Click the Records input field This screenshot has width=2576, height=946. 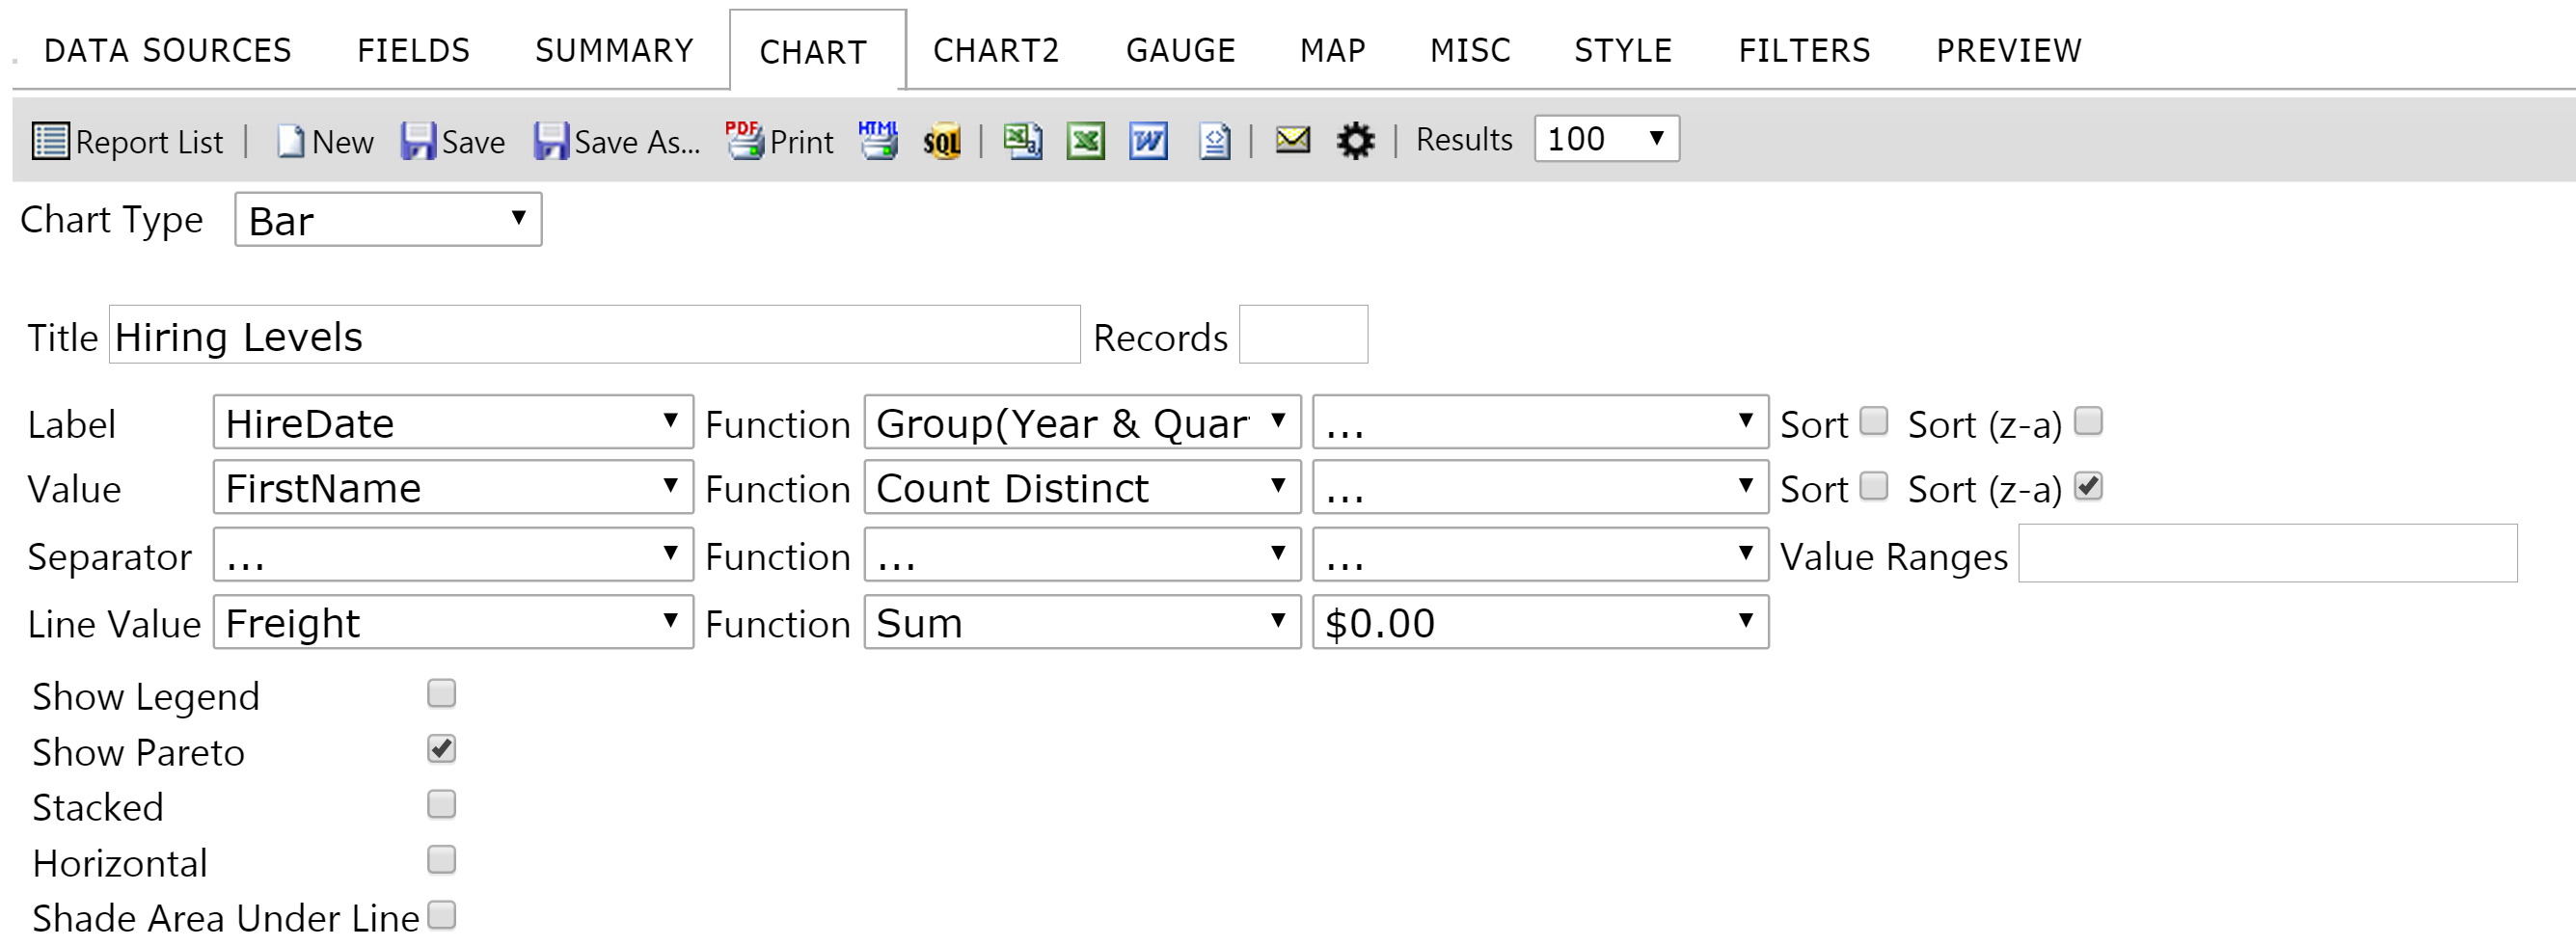(1303, 335)
